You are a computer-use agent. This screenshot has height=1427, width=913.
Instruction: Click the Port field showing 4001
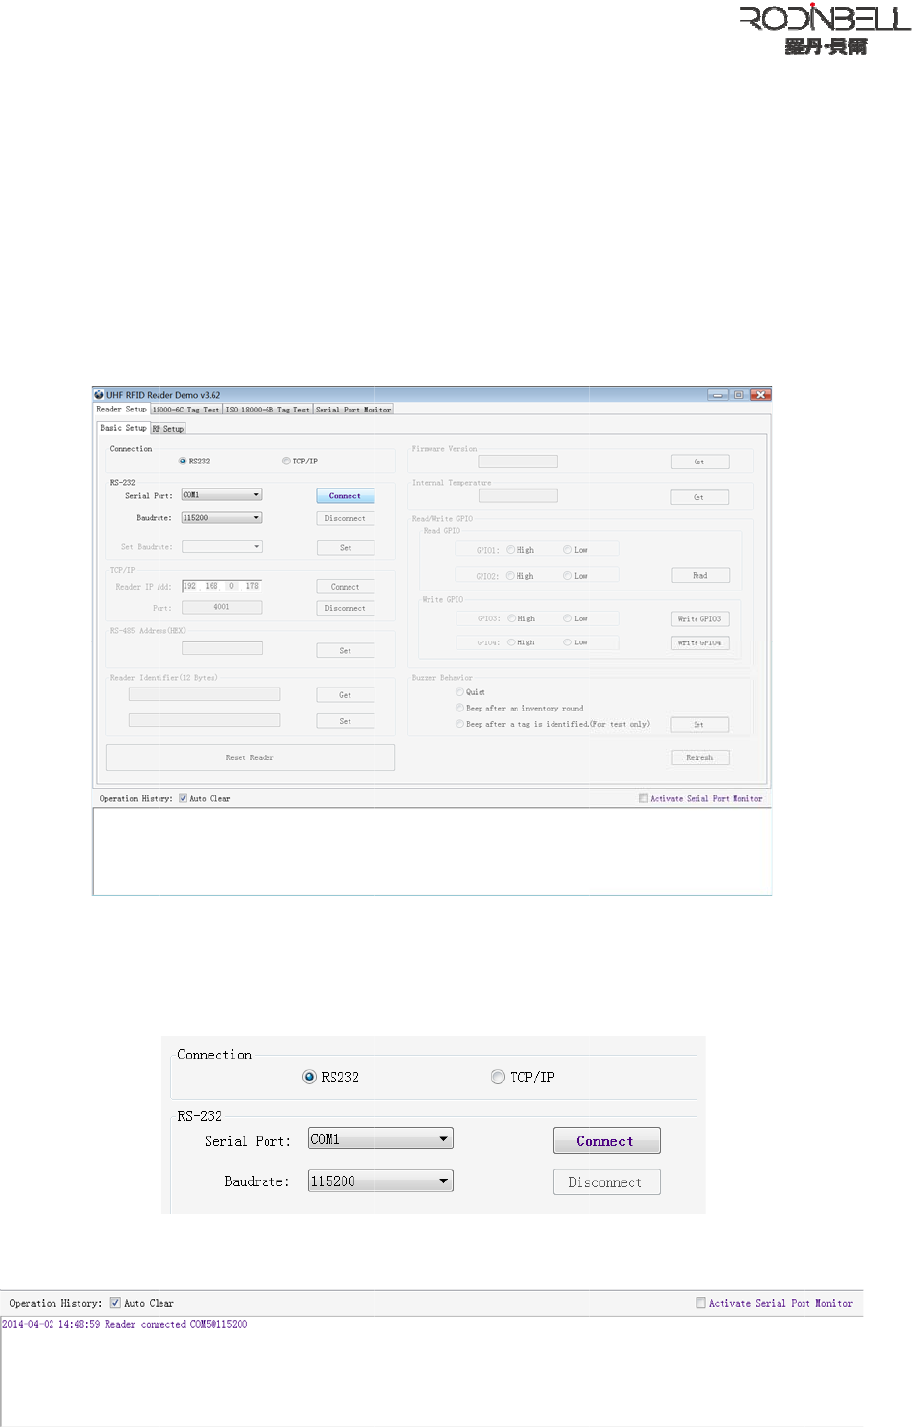coord(222,607)
